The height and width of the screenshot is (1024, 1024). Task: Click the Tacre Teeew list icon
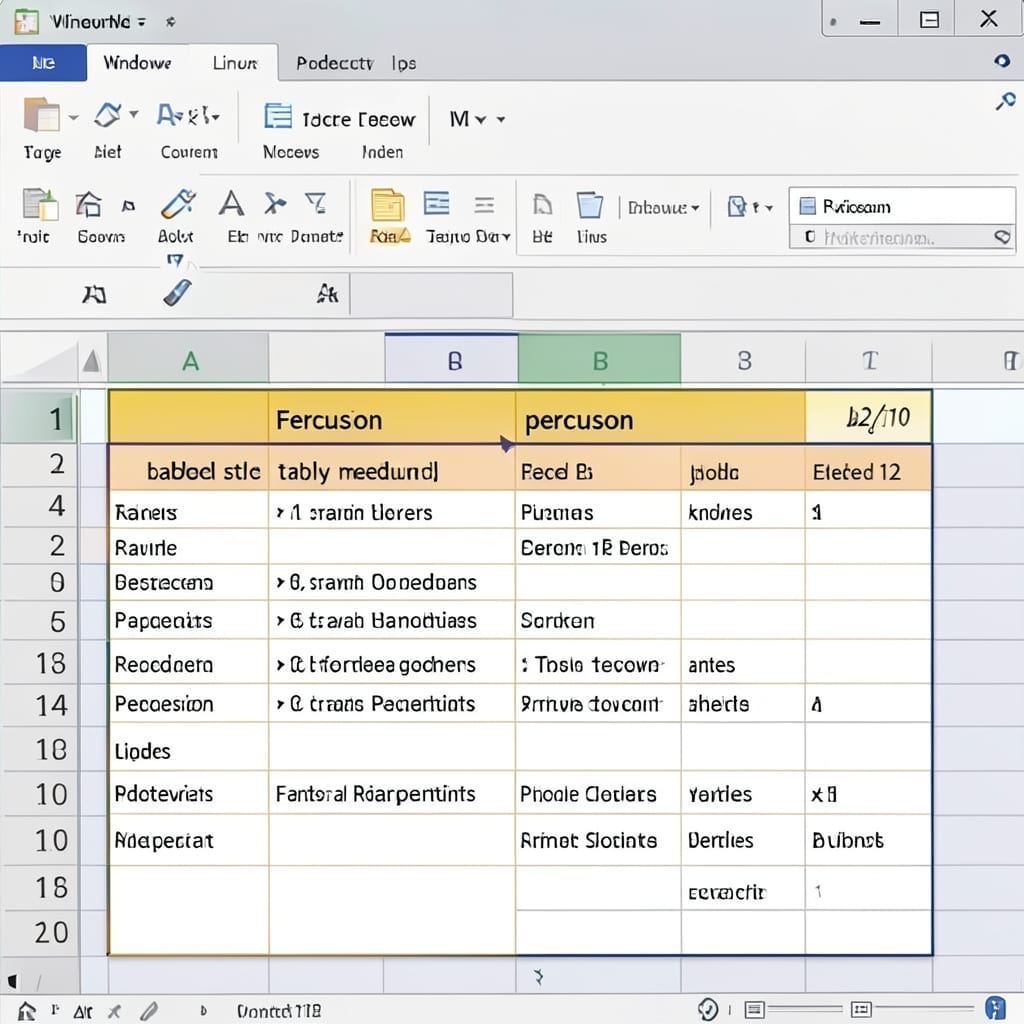pyautogui.click(x=278, y=116)
